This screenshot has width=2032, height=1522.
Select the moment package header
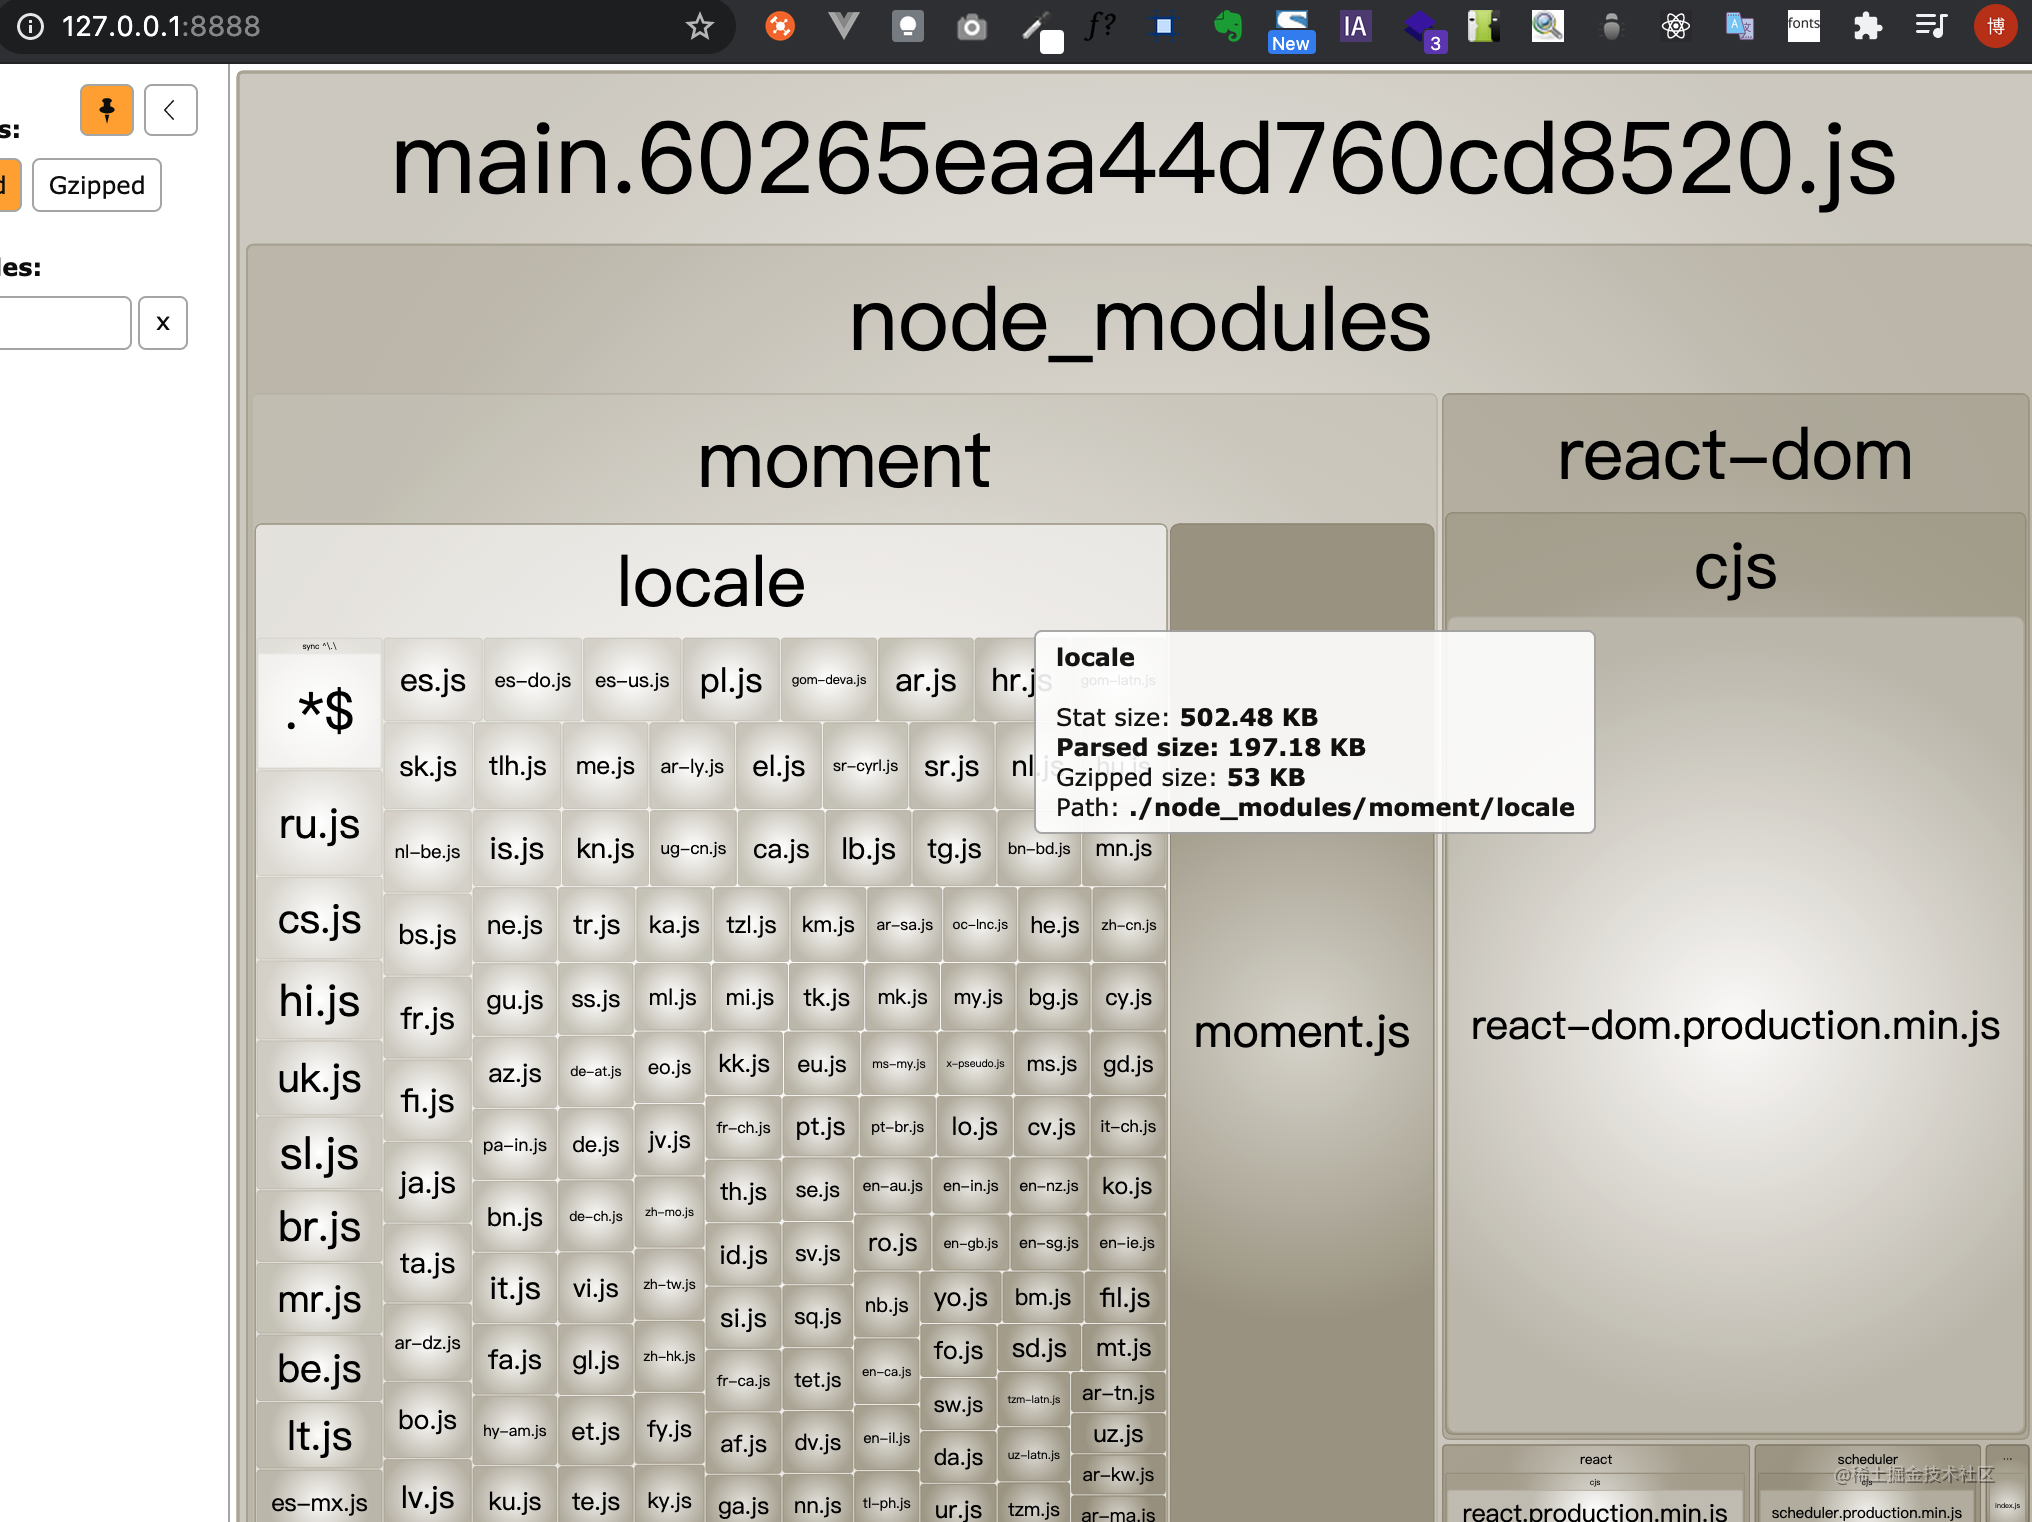(x=844, y=460)
